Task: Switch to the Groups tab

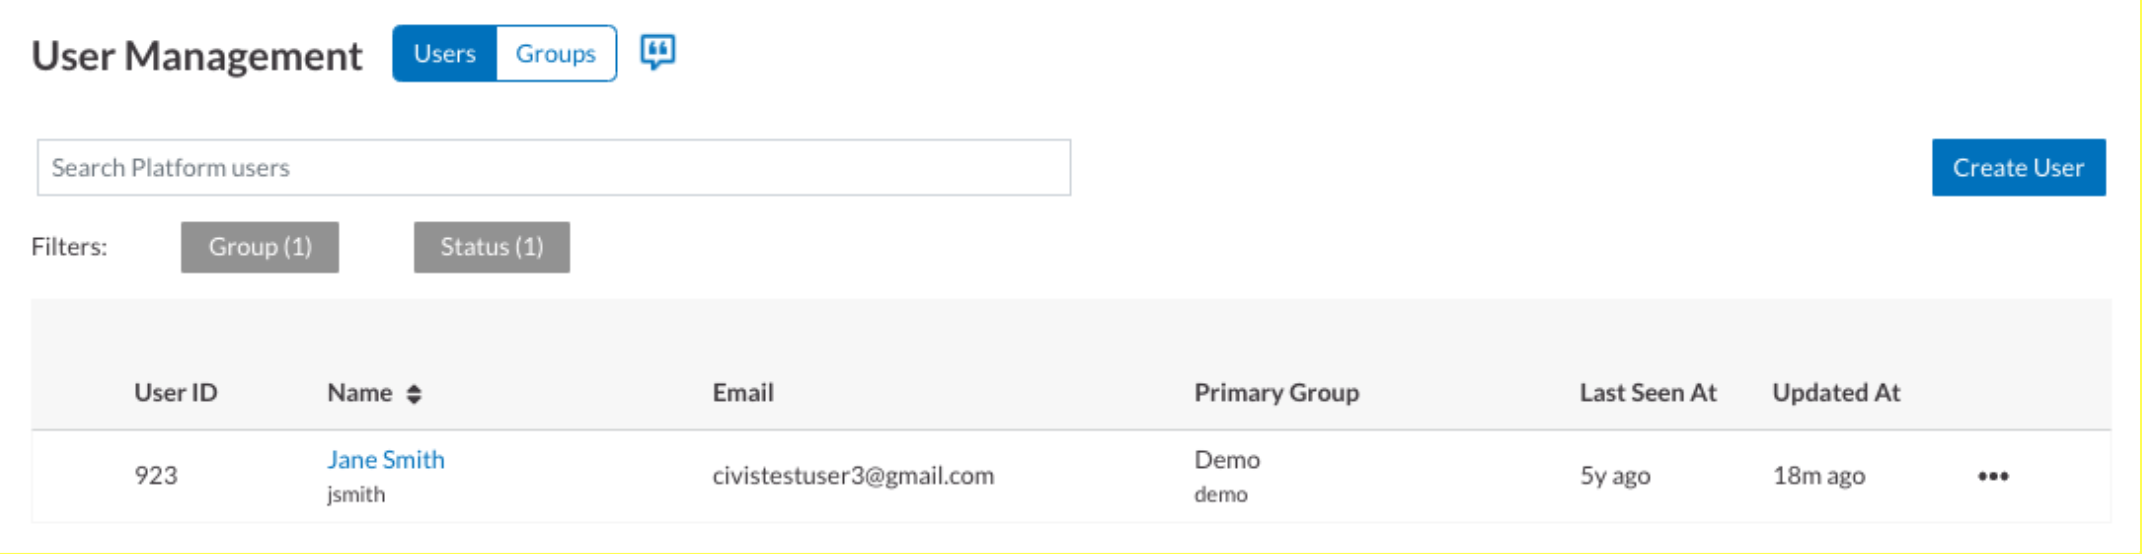Action: point(556,54)
